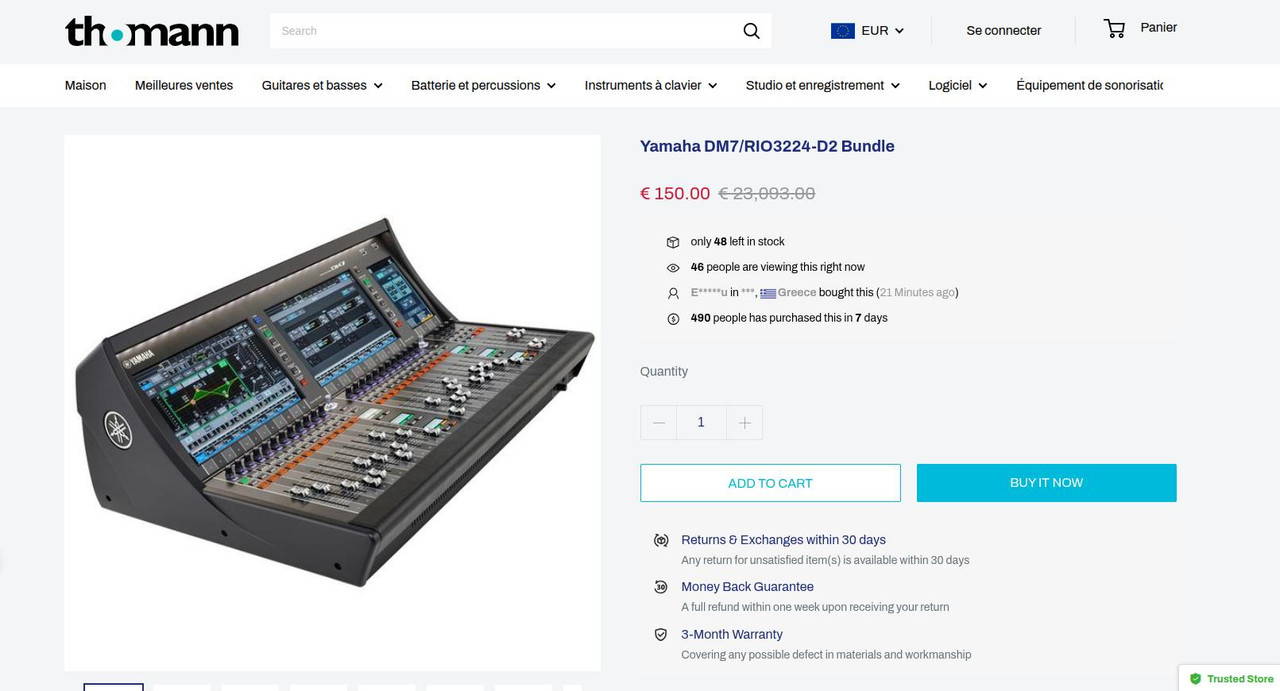The image size is (1280, 691).
Task: Click the Yamaha DM7 product image
Action: pyautogui.click(x=333, y=403)
